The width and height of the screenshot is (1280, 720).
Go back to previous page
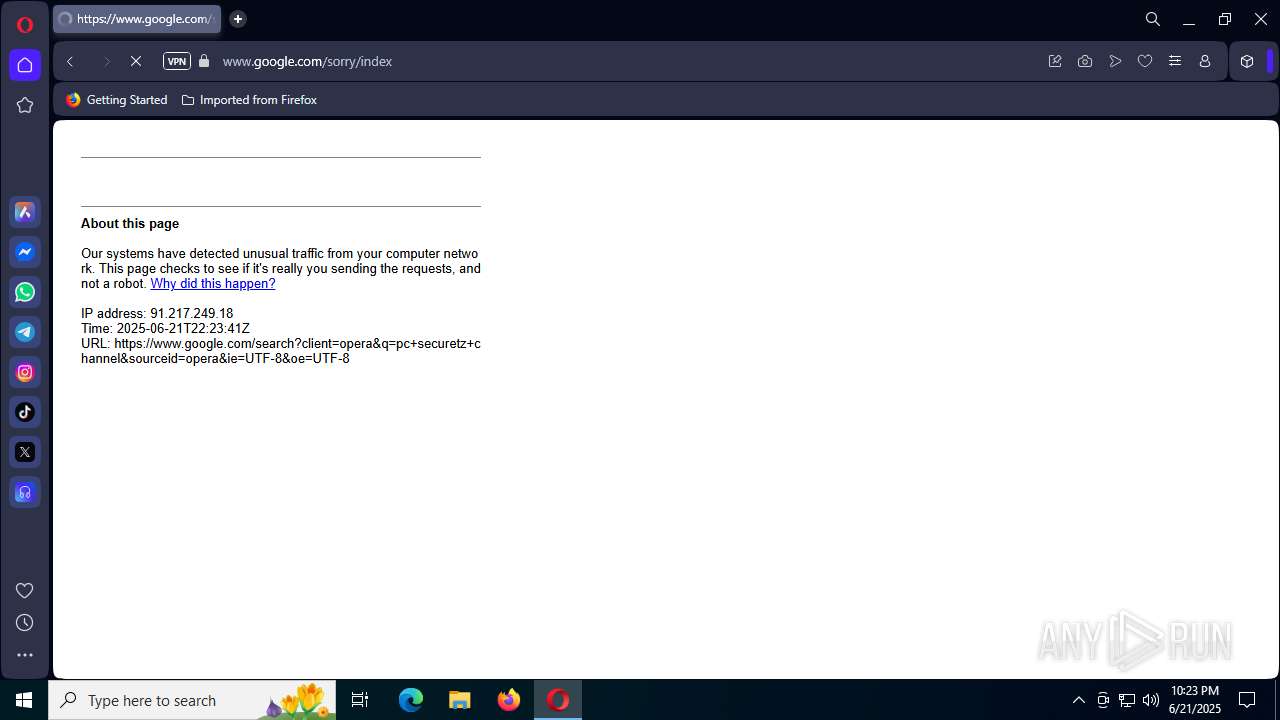[x=70, y=61]
